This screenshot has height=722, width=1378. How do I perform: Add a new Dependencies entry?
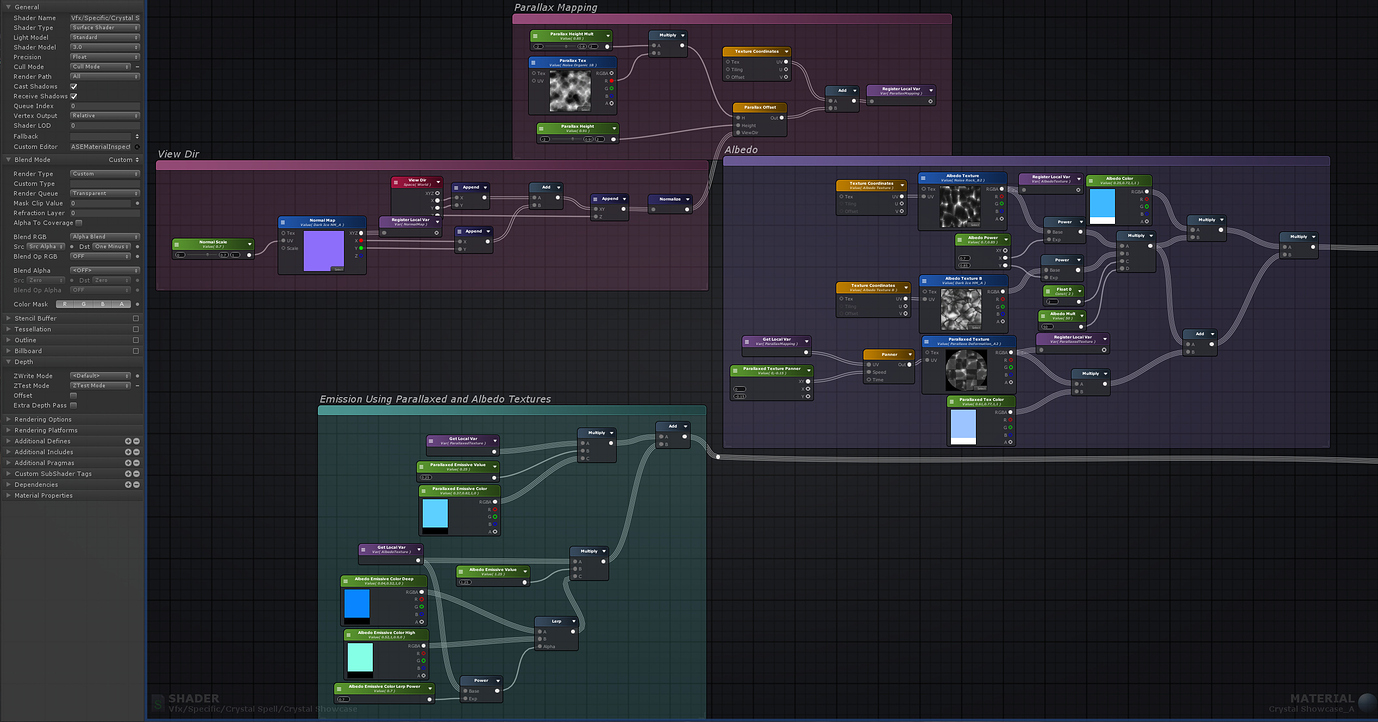pyautogui.click(x=128, y=485)
